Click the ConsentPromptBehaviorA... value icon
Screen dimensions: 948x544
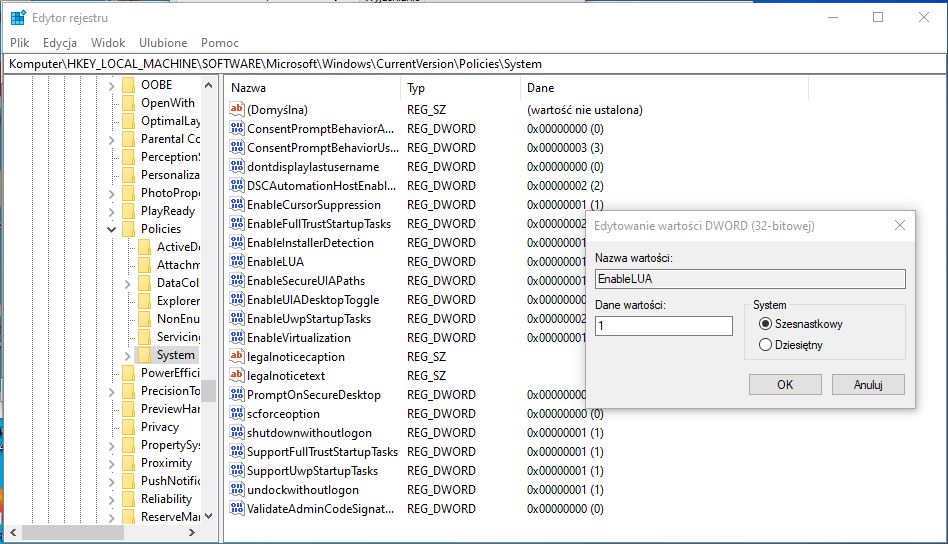click(x=237, y=129)
